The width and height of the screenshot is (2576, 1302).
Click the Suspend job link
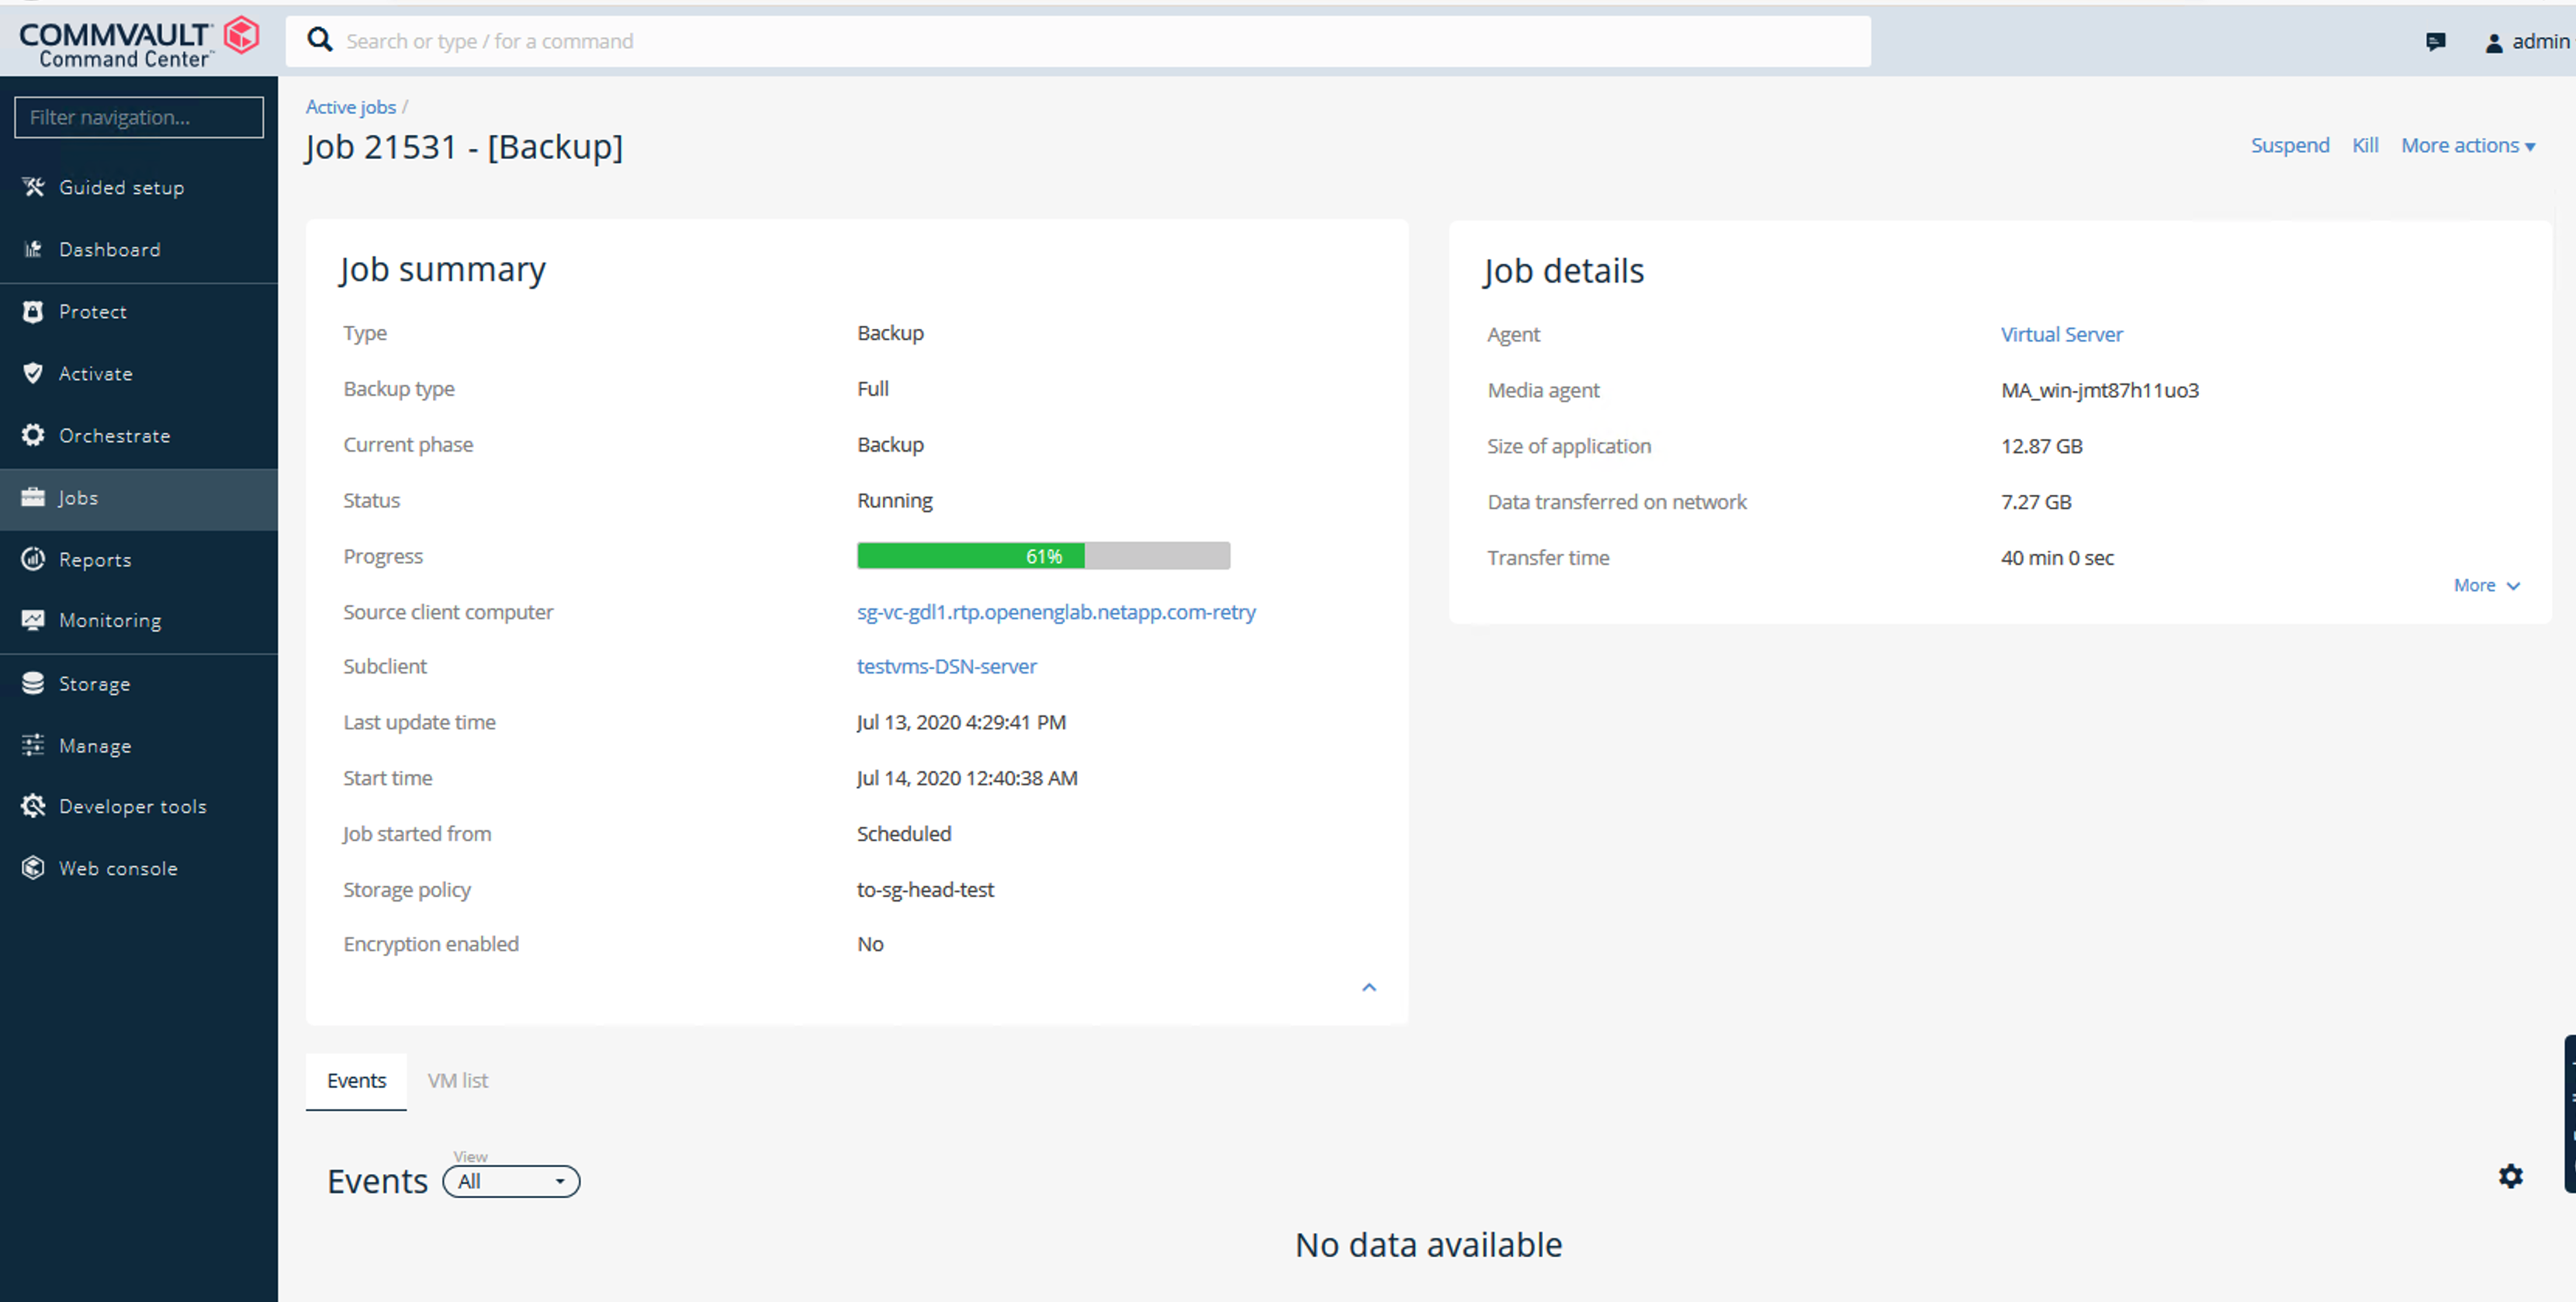click(2289, 146)
